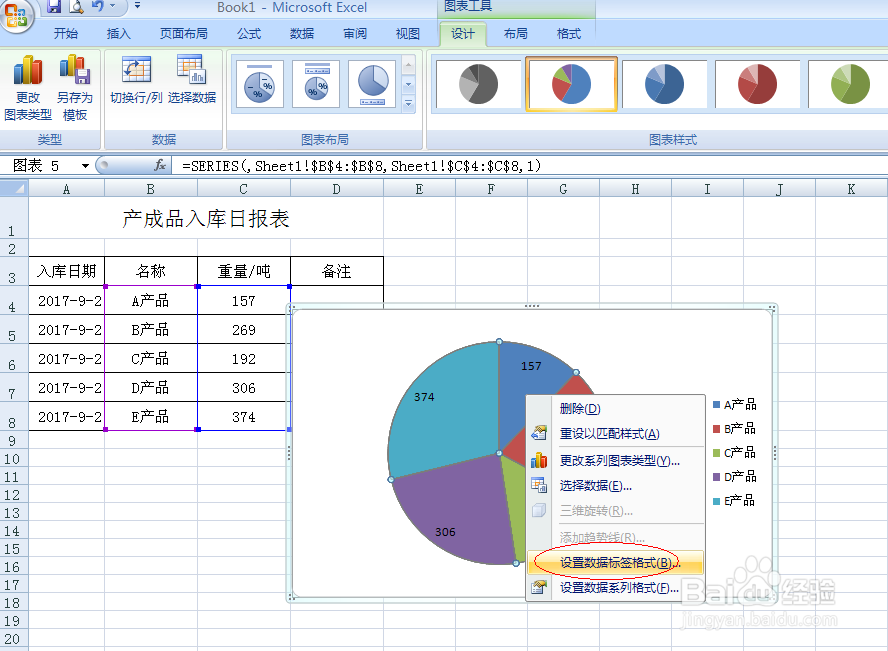Click chart layouts gallery down arrow

tap(408, 85)
